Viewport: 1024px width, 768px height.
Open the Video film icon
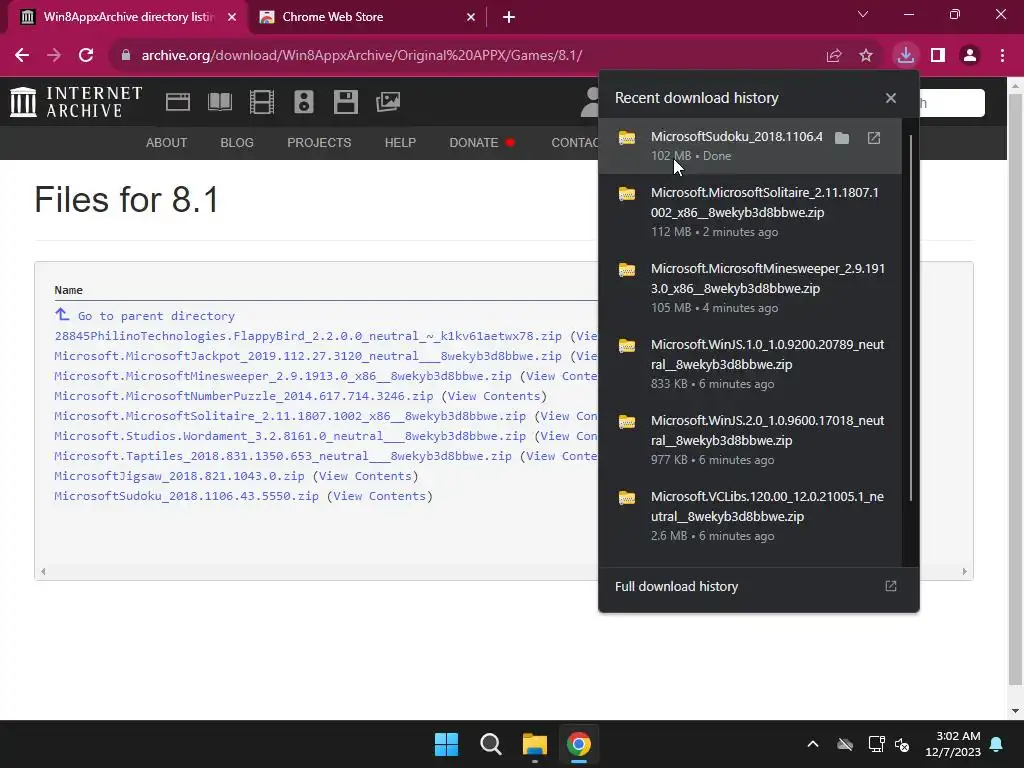tap(262, 102)
